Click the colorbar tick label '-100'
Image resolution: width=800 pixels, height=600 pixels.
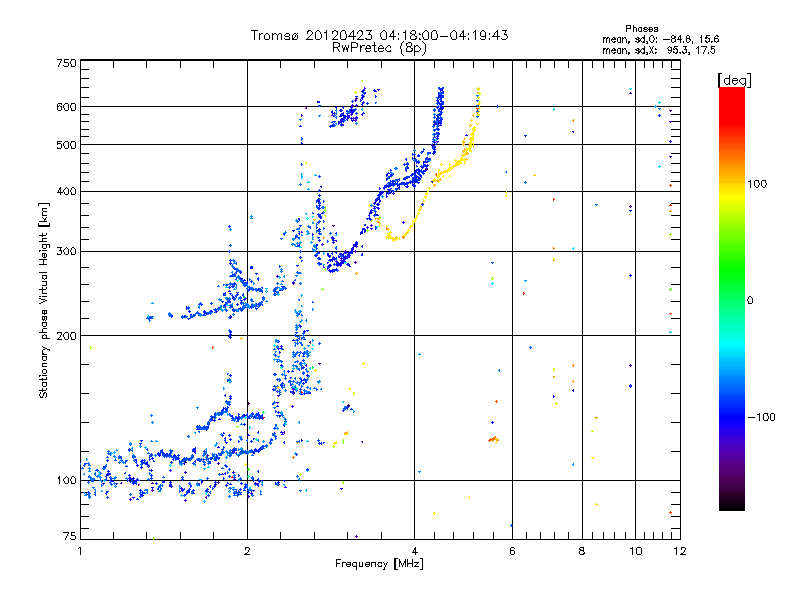(x=762, y=417)
